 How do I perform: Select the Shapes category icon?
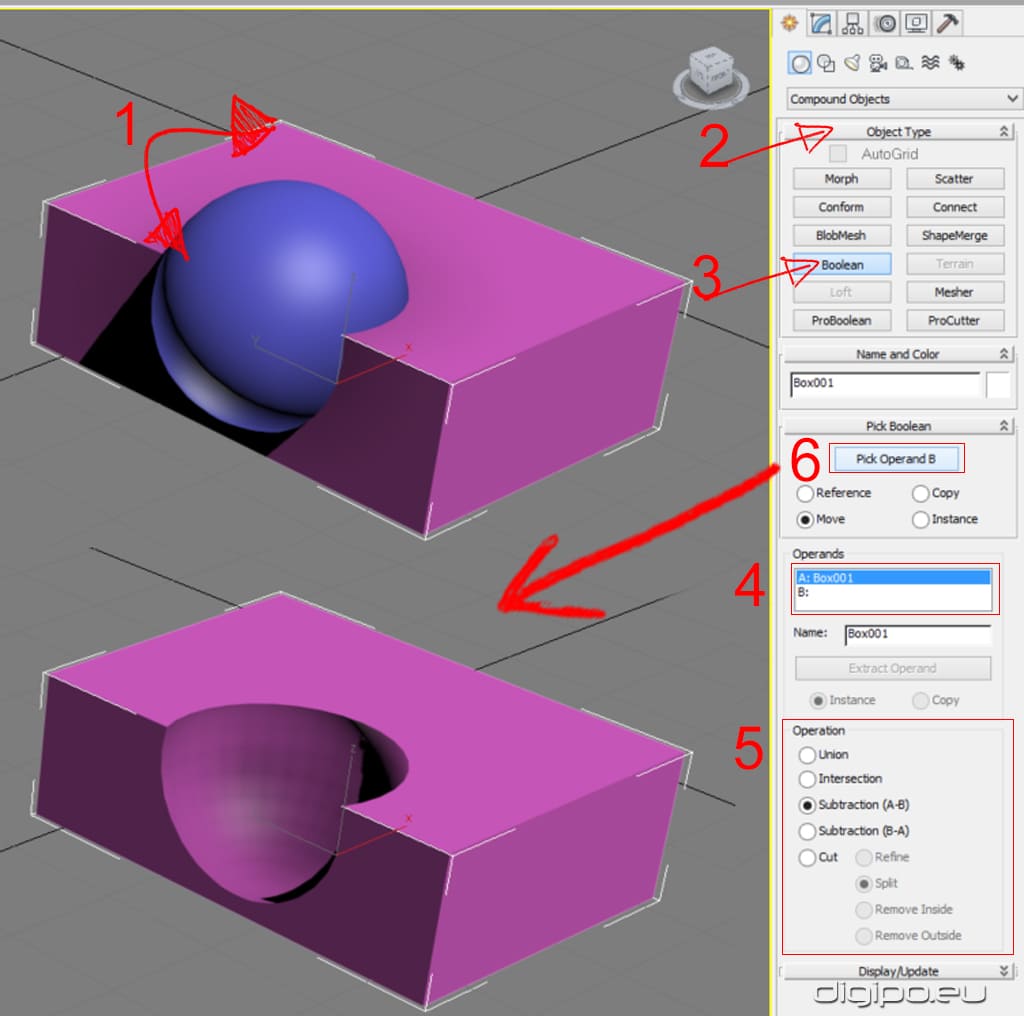[826, 63]
